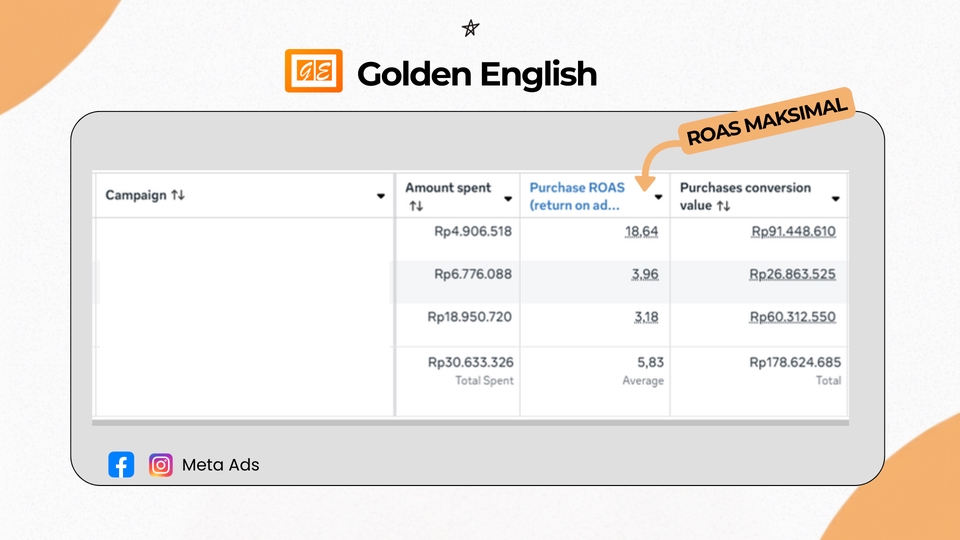Click Amount spent column header text

(x=448, y=188)
